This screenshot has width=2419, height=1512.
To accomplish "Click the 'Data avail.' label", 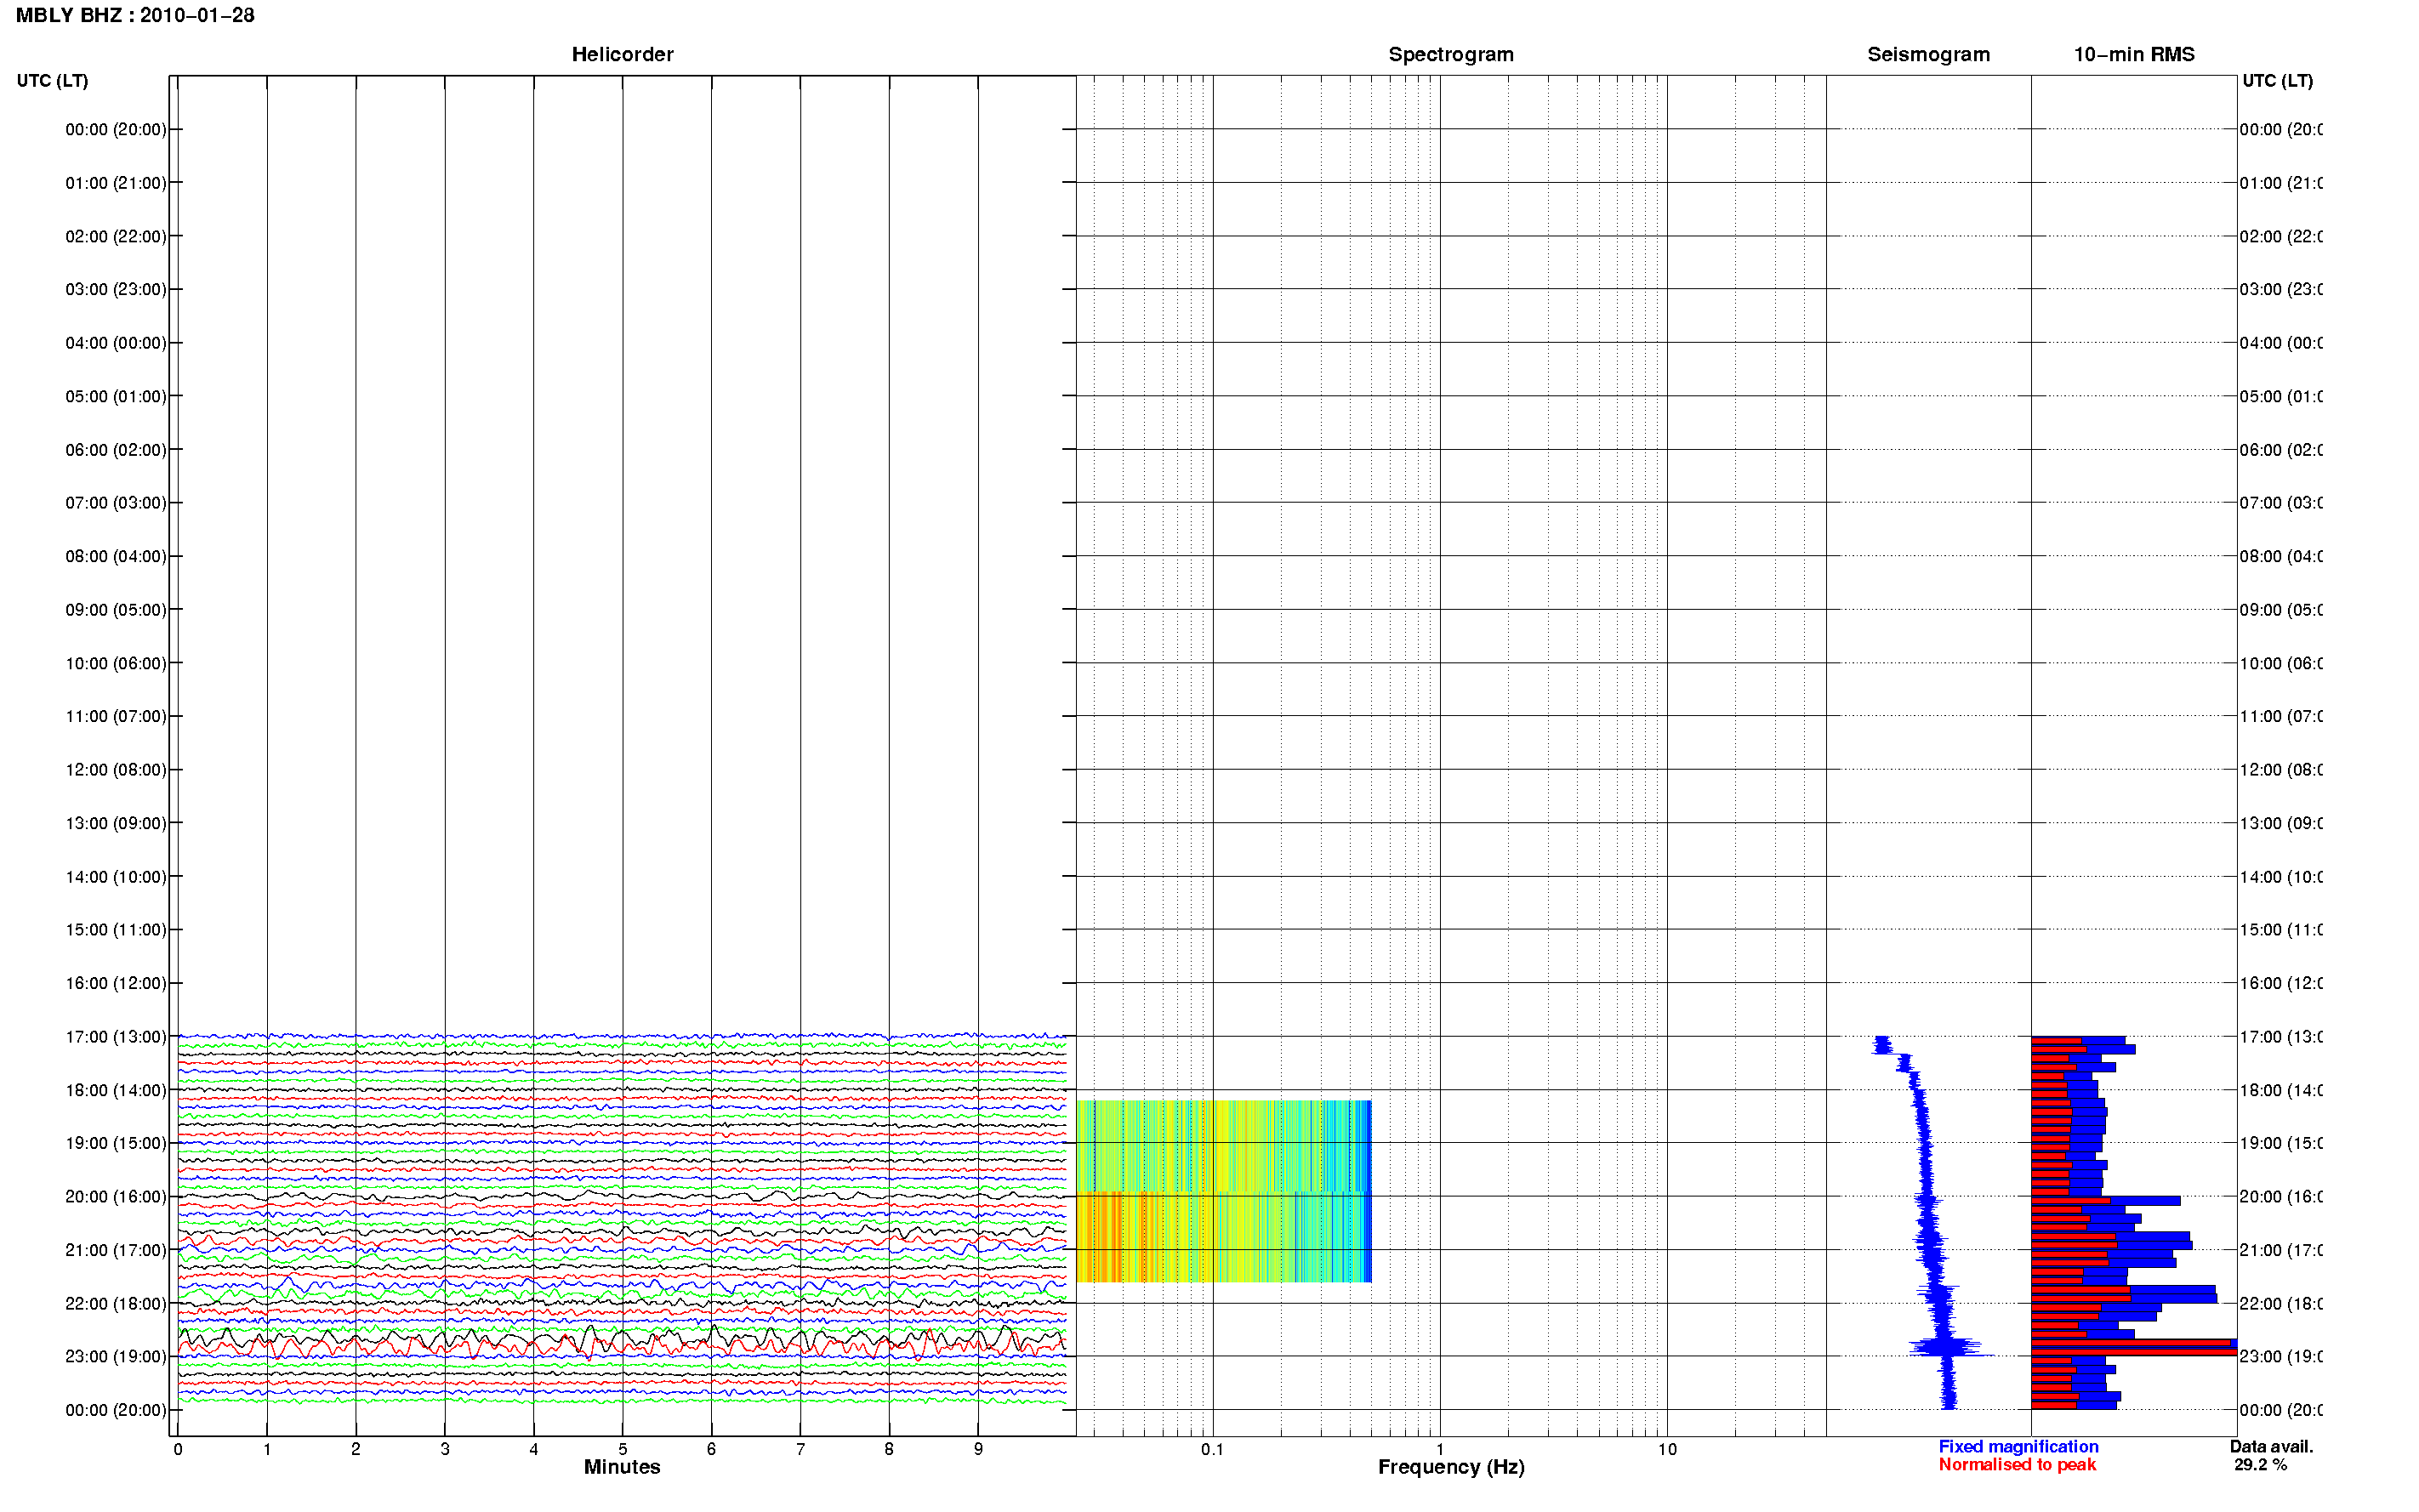I will point(2271,1447).
